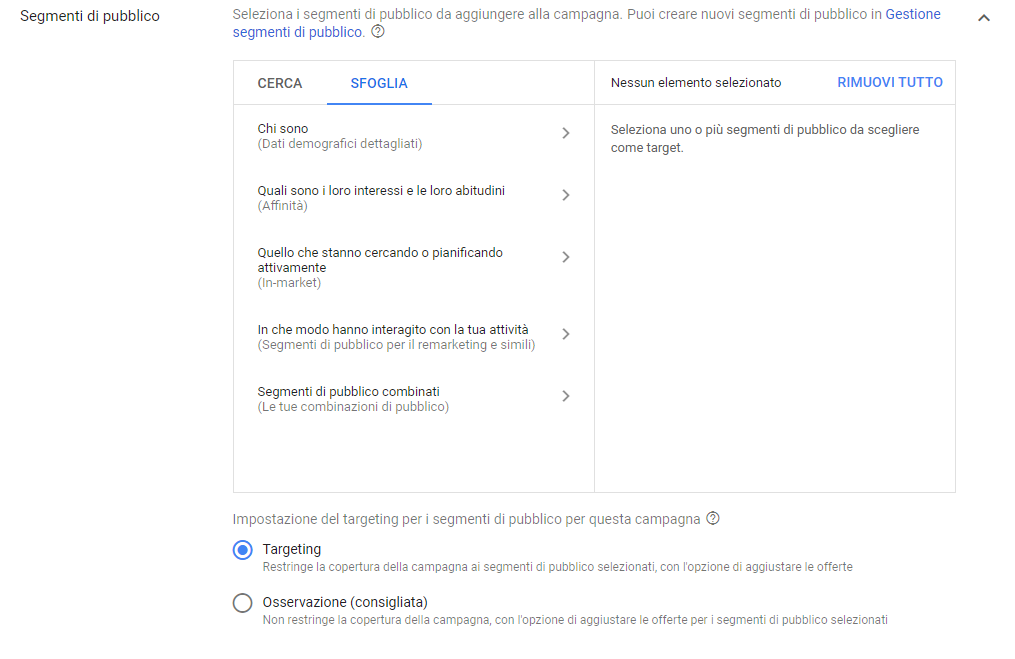
Task: Click the RIMUOVI TUTTO link
Action: pyautogui.click(x=889, y=83)
